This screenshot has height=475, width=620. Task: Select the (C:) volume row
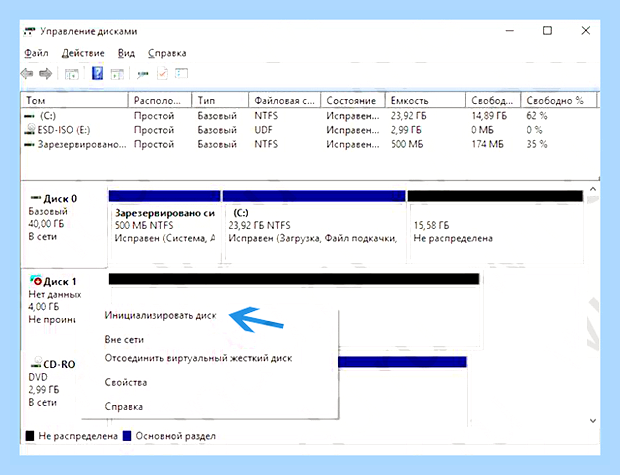click(x=310, y=116)
